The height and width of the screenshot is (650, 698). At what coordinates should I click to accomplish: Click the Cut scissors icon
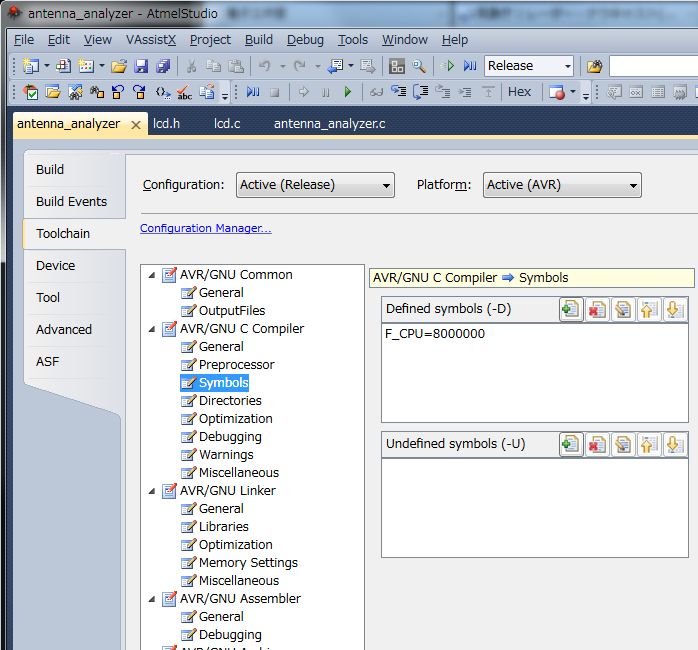click(191, 66)
